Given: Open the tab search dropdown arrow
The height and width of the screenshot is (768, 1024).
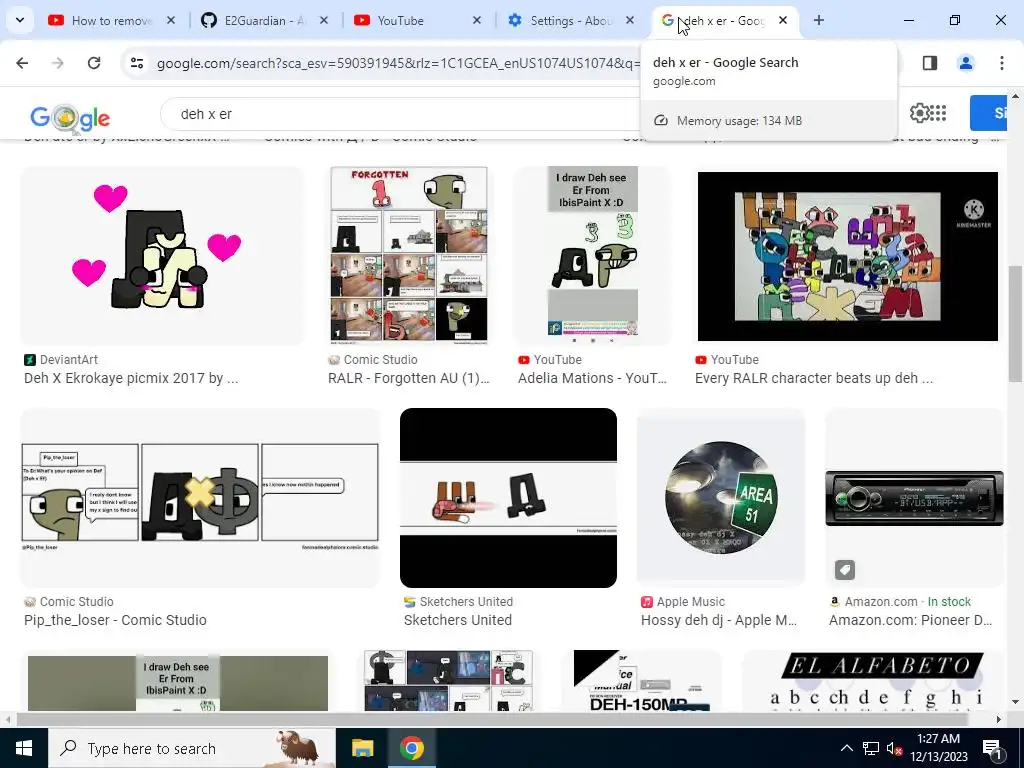Looking at the screenshot, I should tap(20, 20).
